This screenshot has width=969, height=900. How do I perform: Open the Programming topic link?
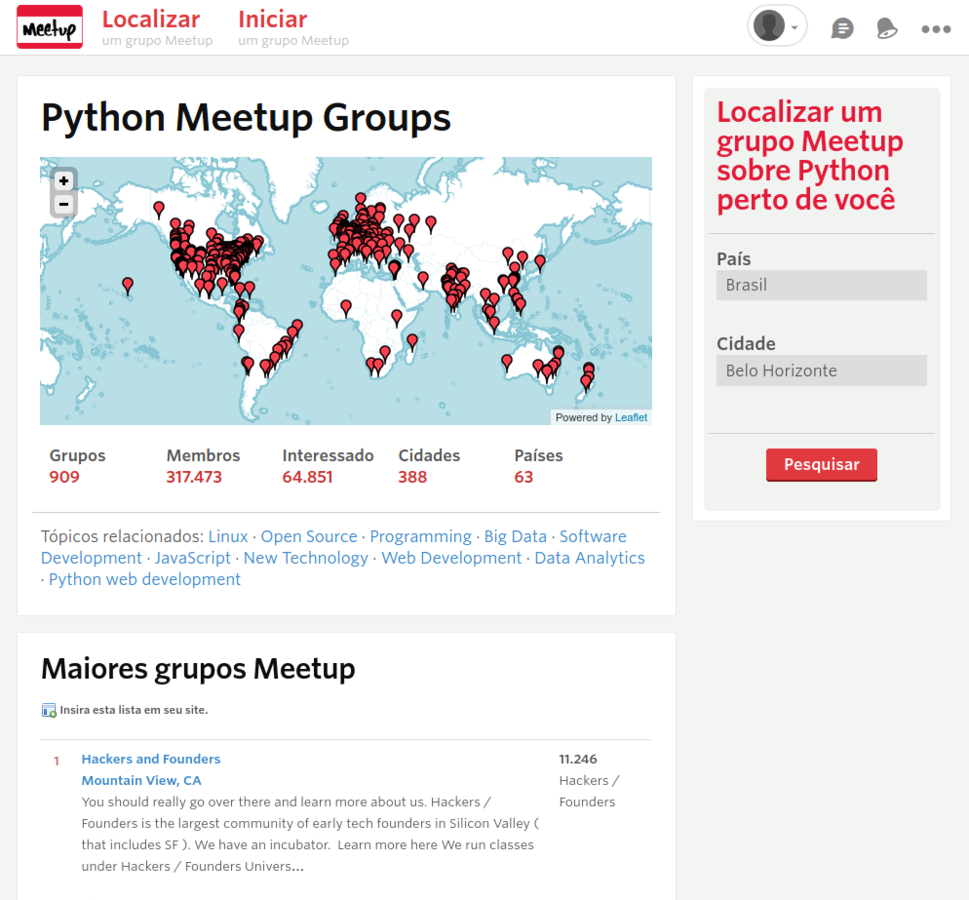click(x=421, y=536)
